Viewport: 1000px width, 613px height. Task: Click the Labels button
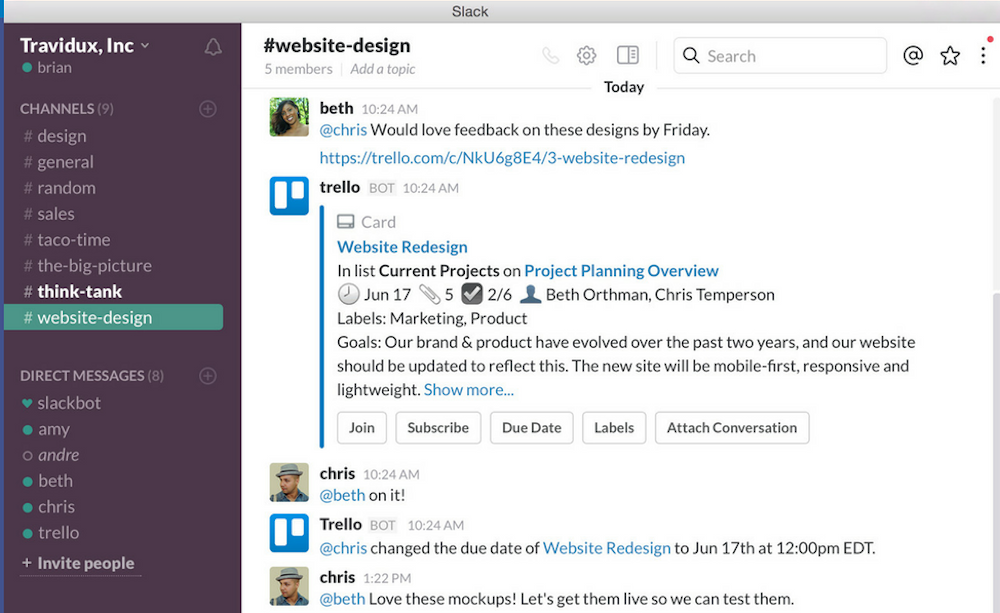614,427
